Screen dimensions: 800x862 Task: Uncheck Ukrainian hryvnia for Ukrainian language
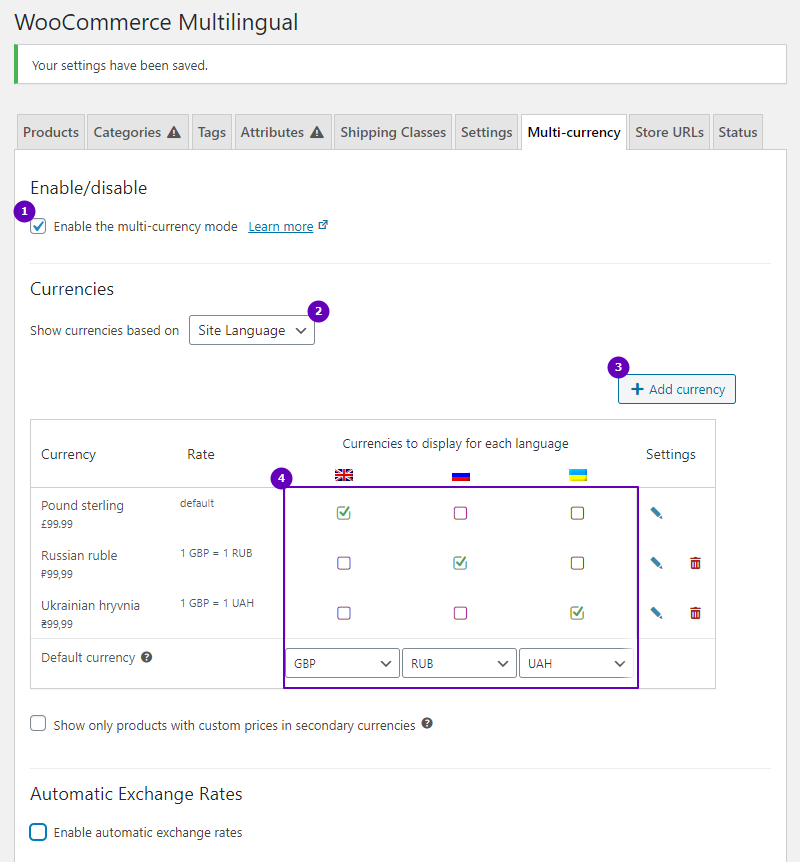click(x=577, y=613)
